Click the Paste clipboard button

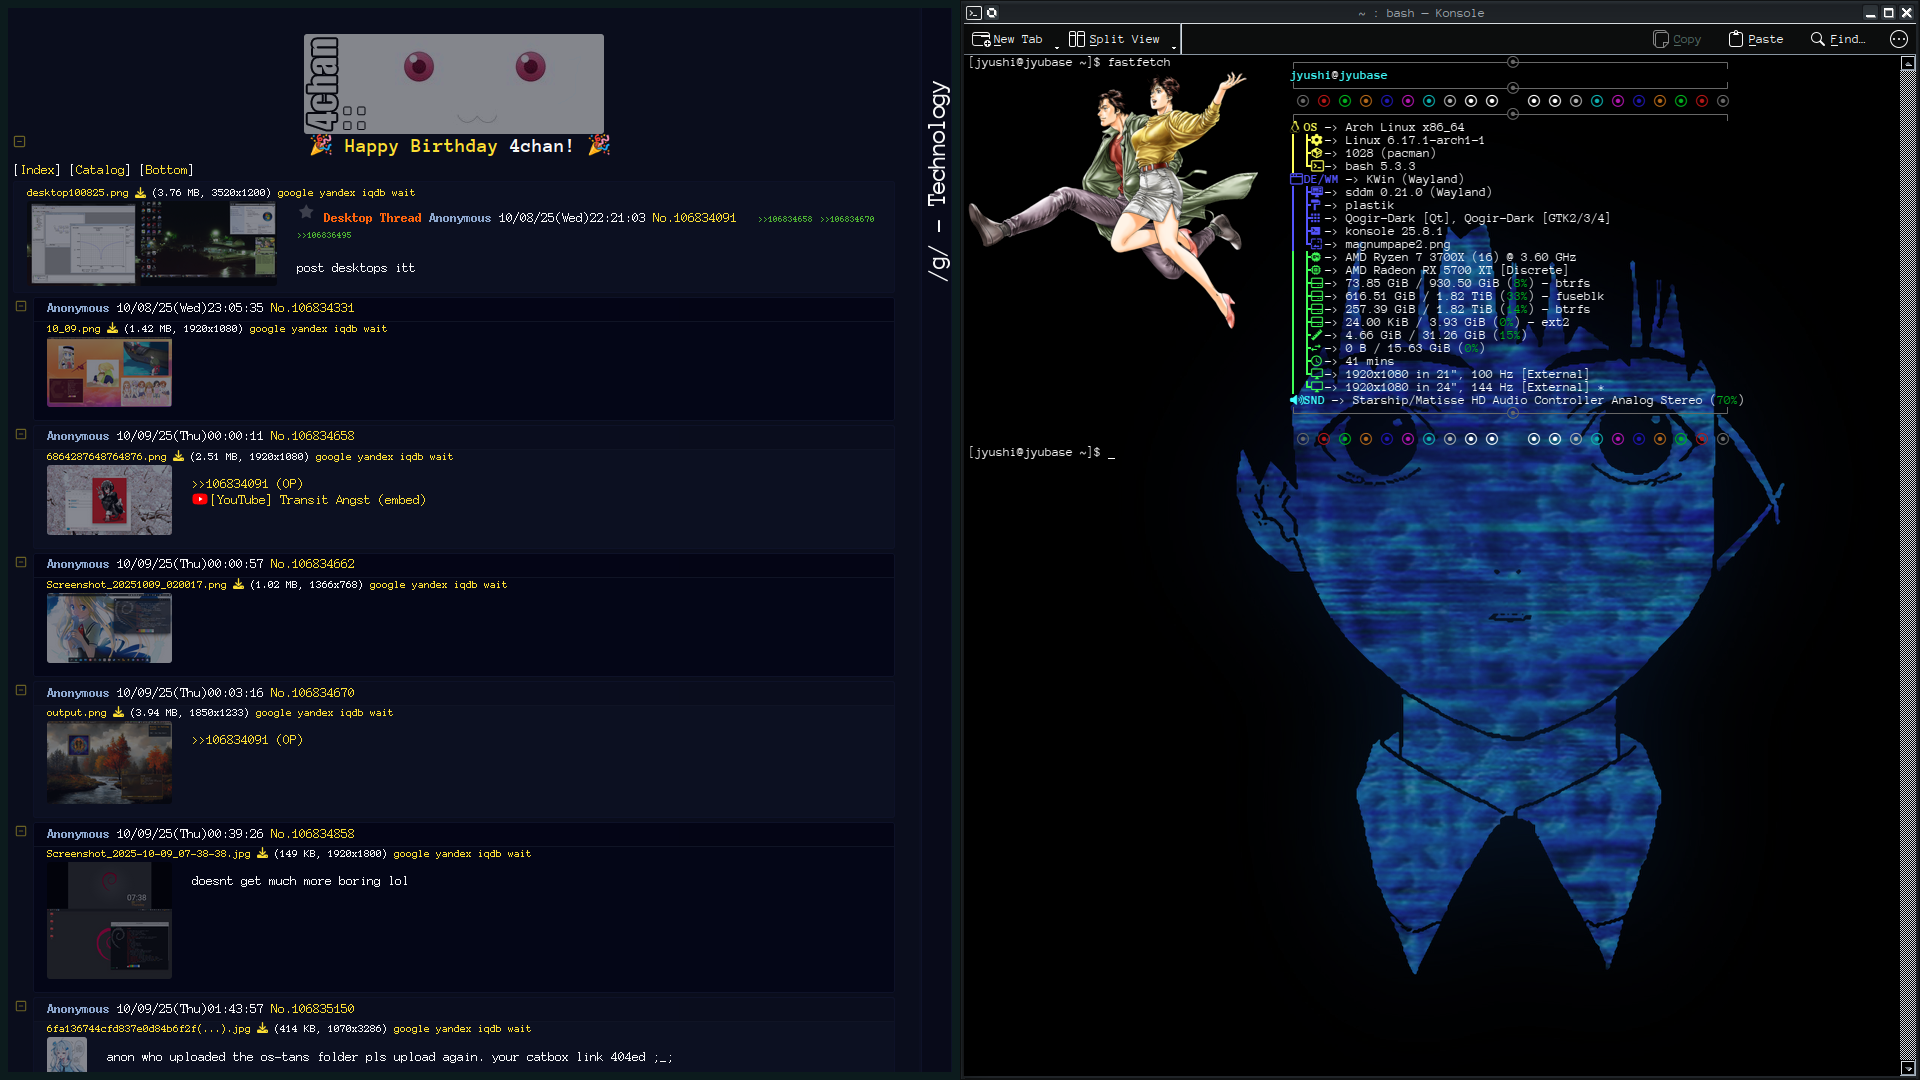coord(1756,39)
